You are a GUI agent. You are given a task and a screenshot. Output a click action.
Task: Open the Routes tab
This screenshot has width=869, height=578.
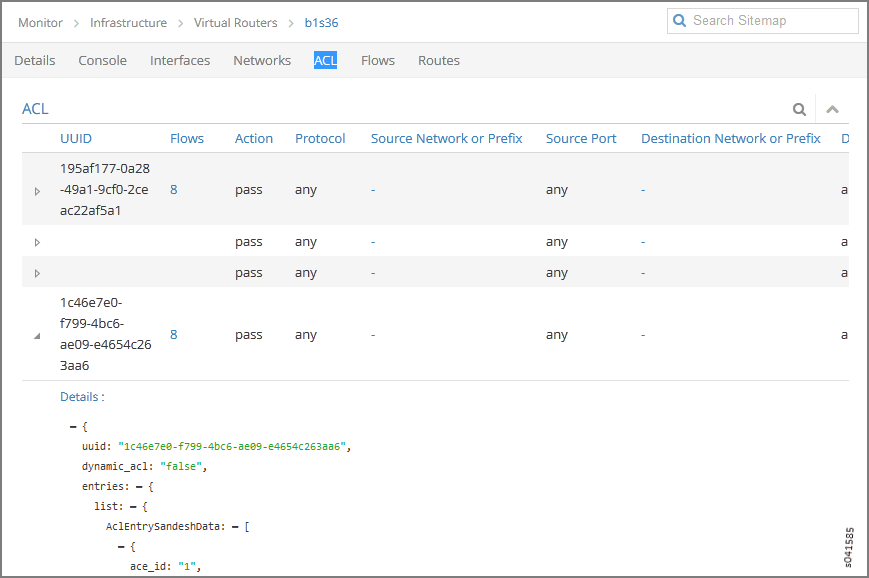439,61
